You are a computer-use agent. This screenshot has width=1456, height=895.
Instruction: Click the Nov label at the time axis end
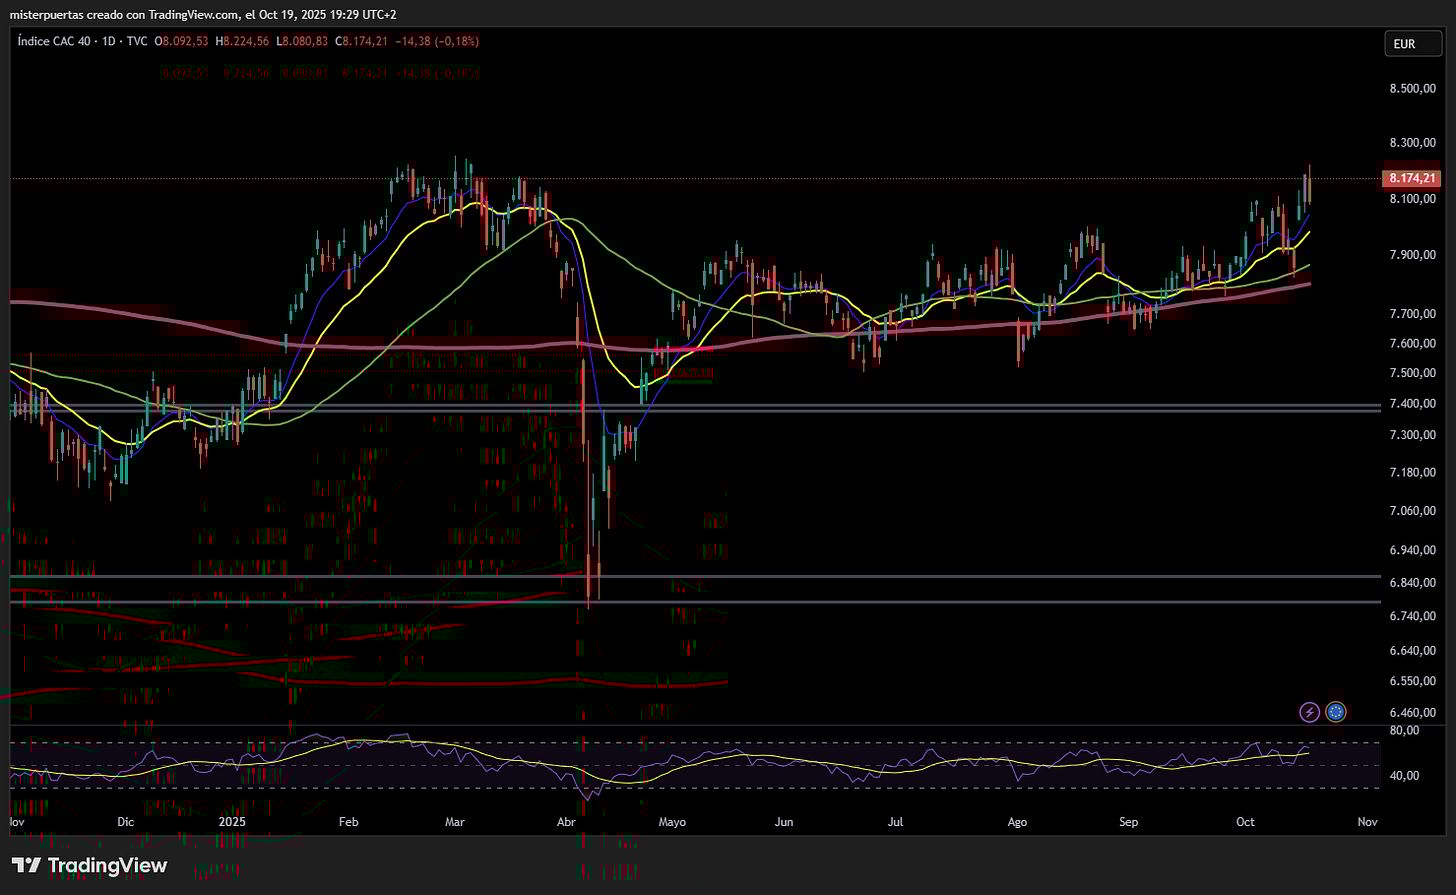tap(1367, 822)
